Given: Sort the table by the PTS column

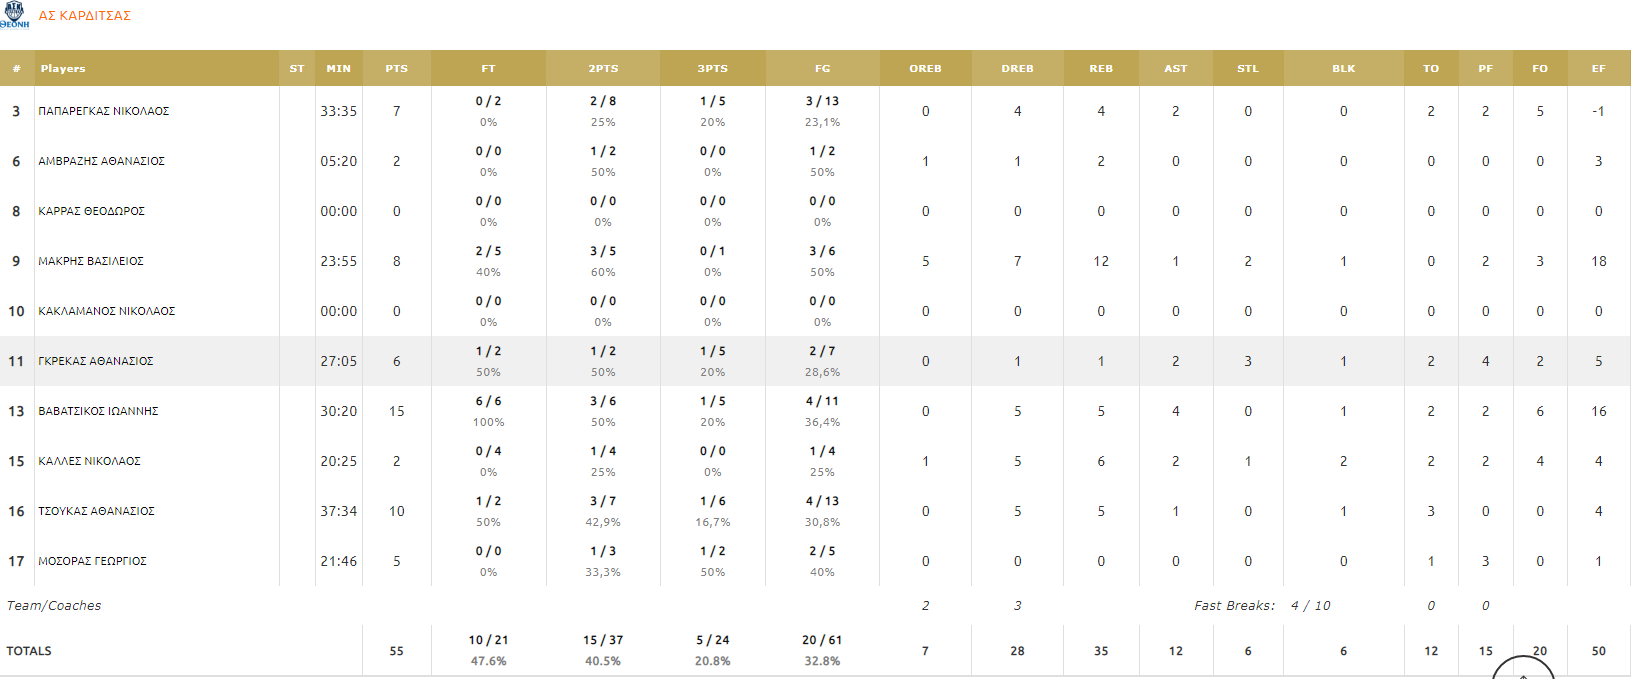Looking at the screenshot, I should point(396,69).
